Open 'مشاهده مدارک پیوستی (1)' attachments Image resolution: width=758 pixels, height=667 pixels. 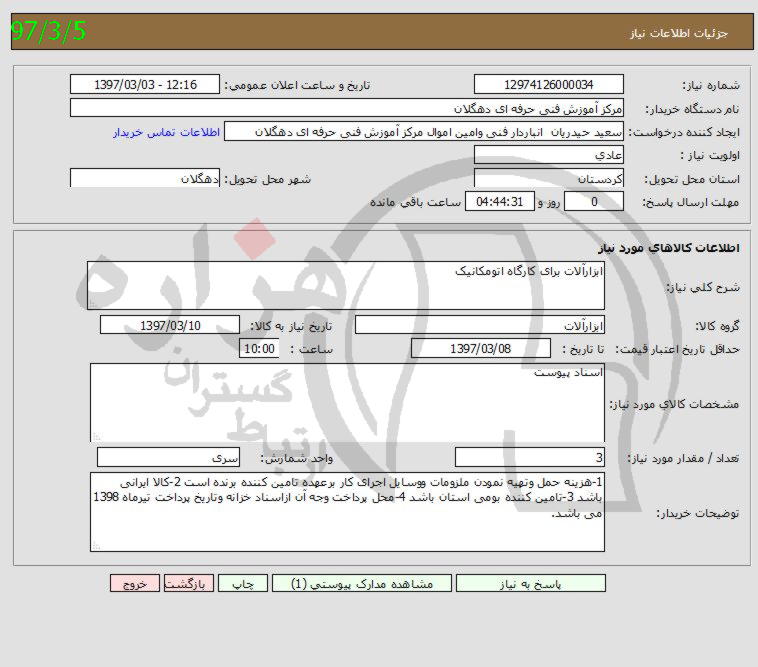[362, 583]
